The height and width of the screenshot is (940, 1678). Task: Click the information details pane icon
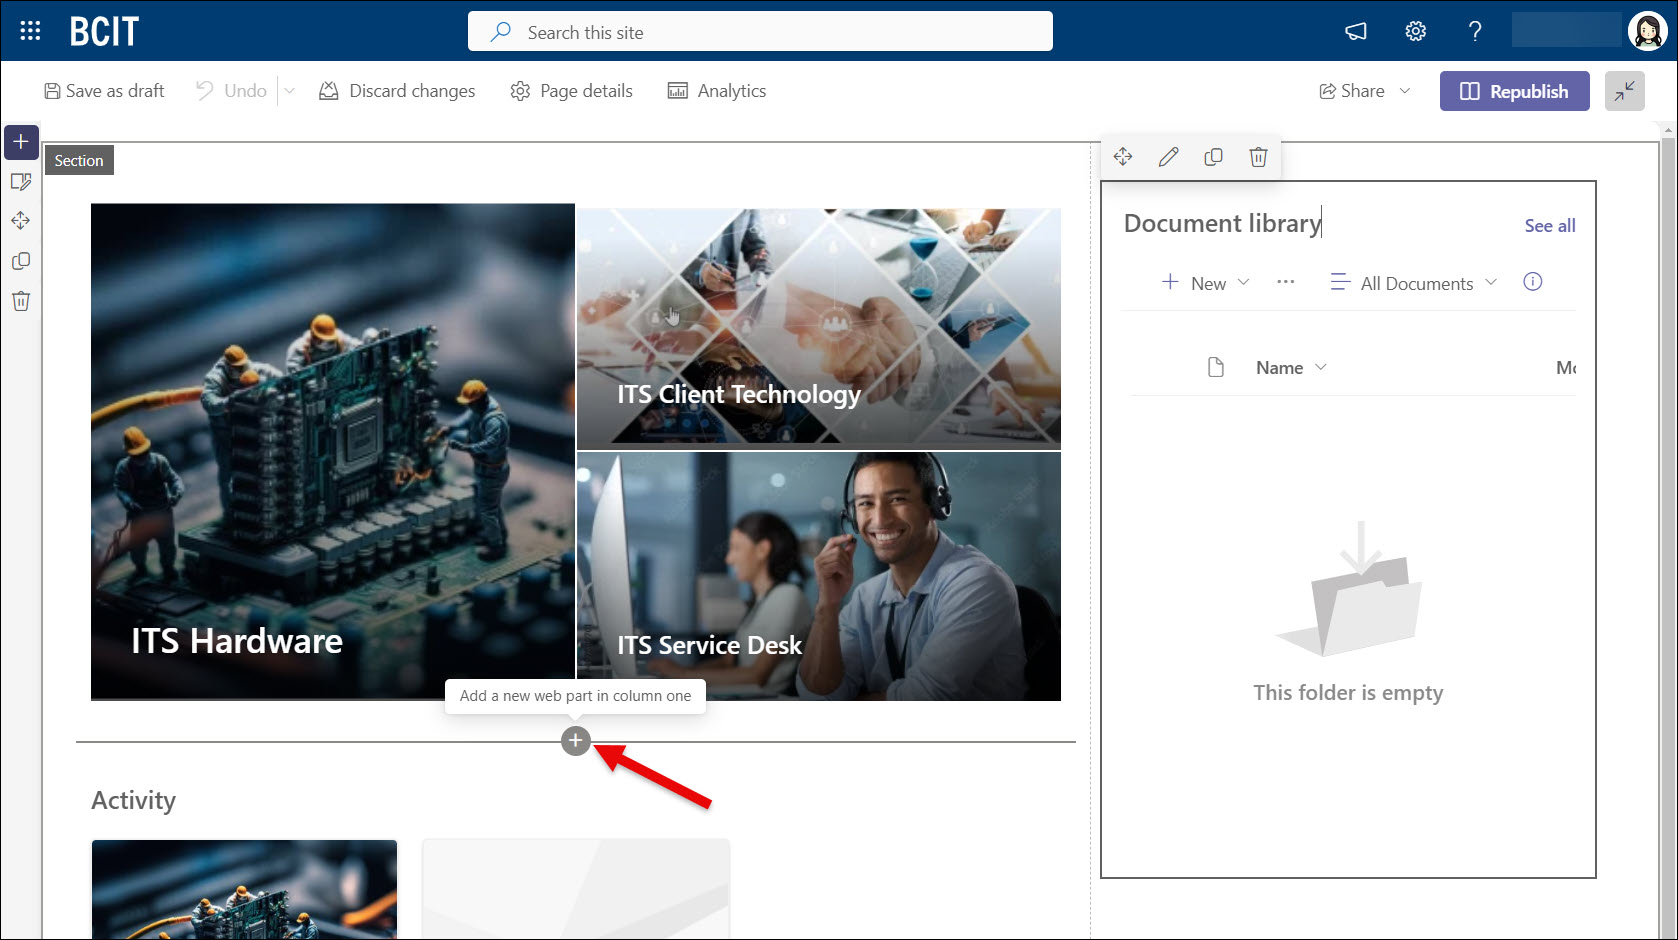tap(1532, 282)
